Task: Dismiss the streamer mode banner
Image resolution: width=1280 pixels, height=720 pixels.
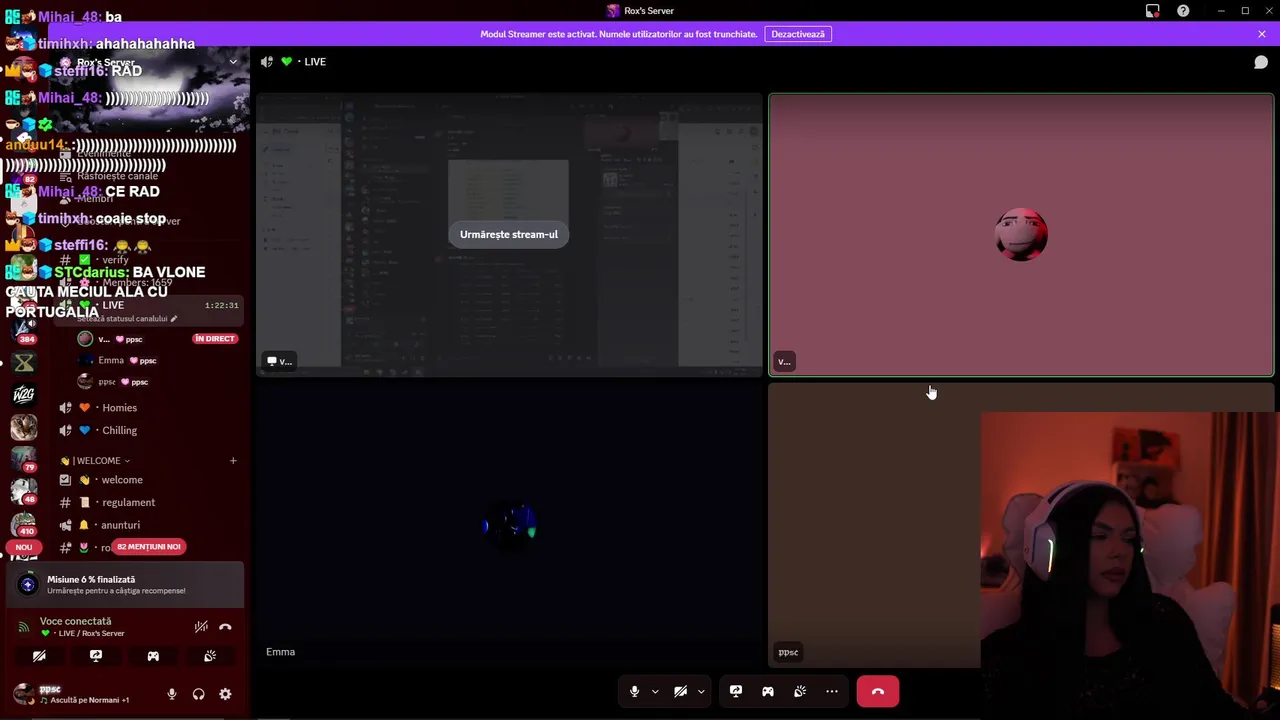Action: 1262,34
